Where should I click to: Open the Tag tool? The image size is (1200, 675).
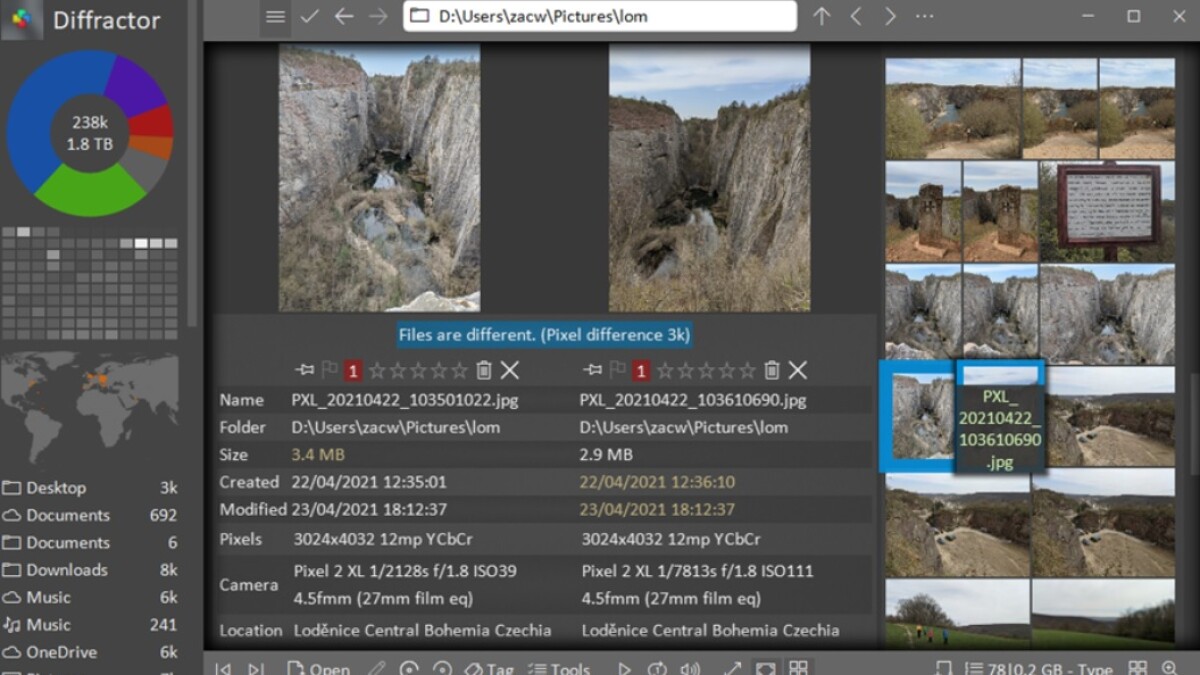point(489,668)
